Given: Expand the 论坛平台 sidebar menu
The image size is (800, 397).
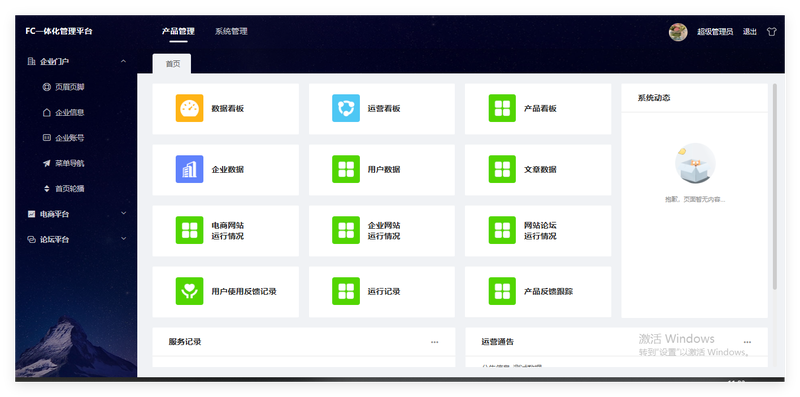Looking at the screenshot, I should pyautogui.click(x=76, y=239).
